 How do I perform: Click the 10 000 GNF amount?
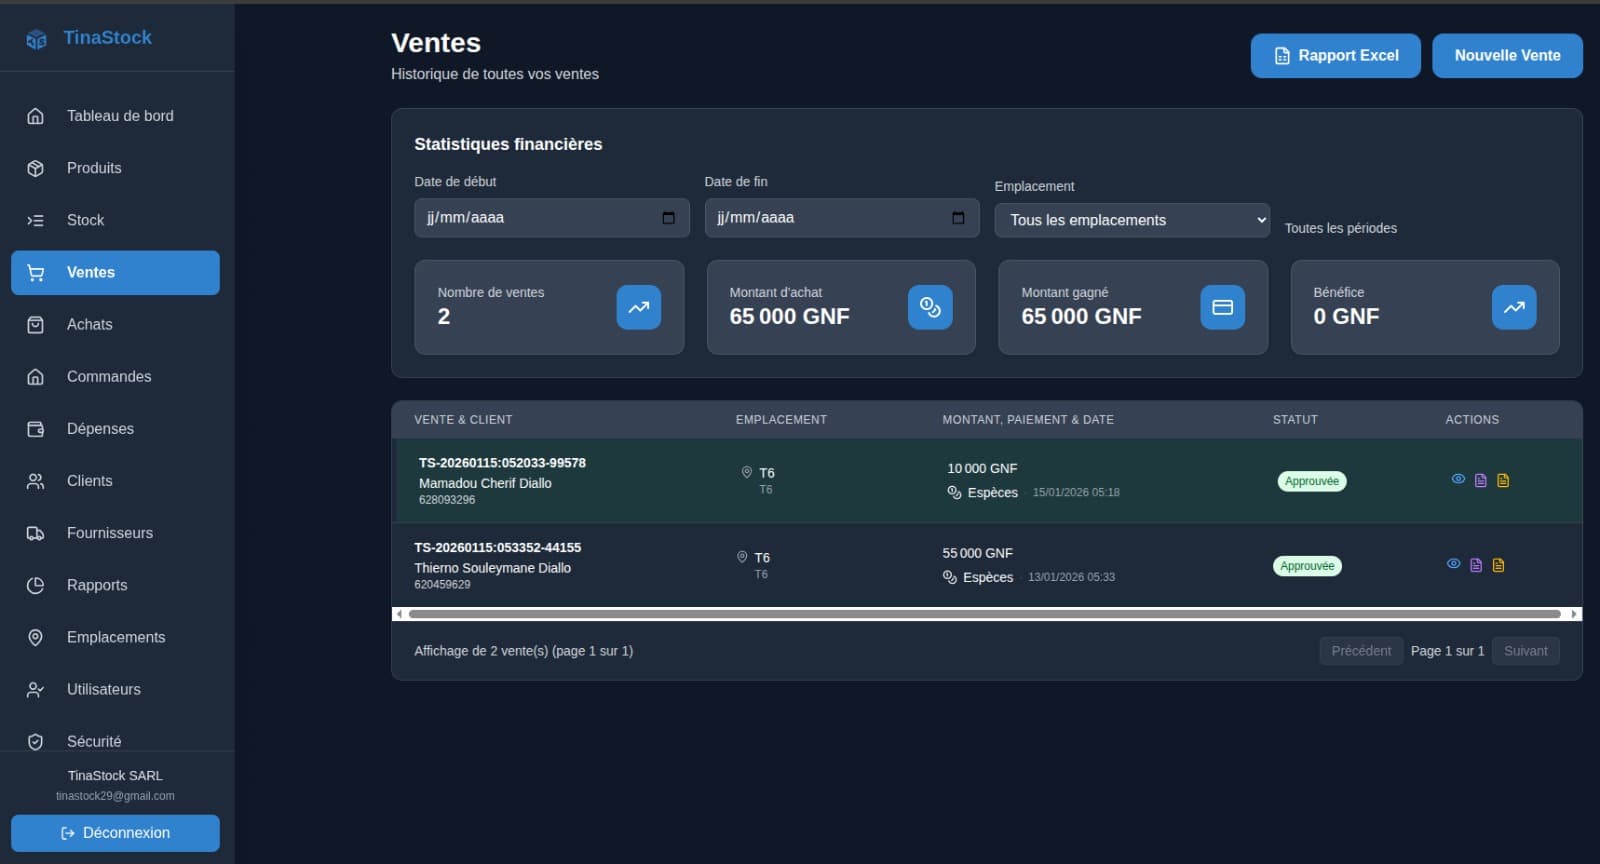tap(982, 469)
